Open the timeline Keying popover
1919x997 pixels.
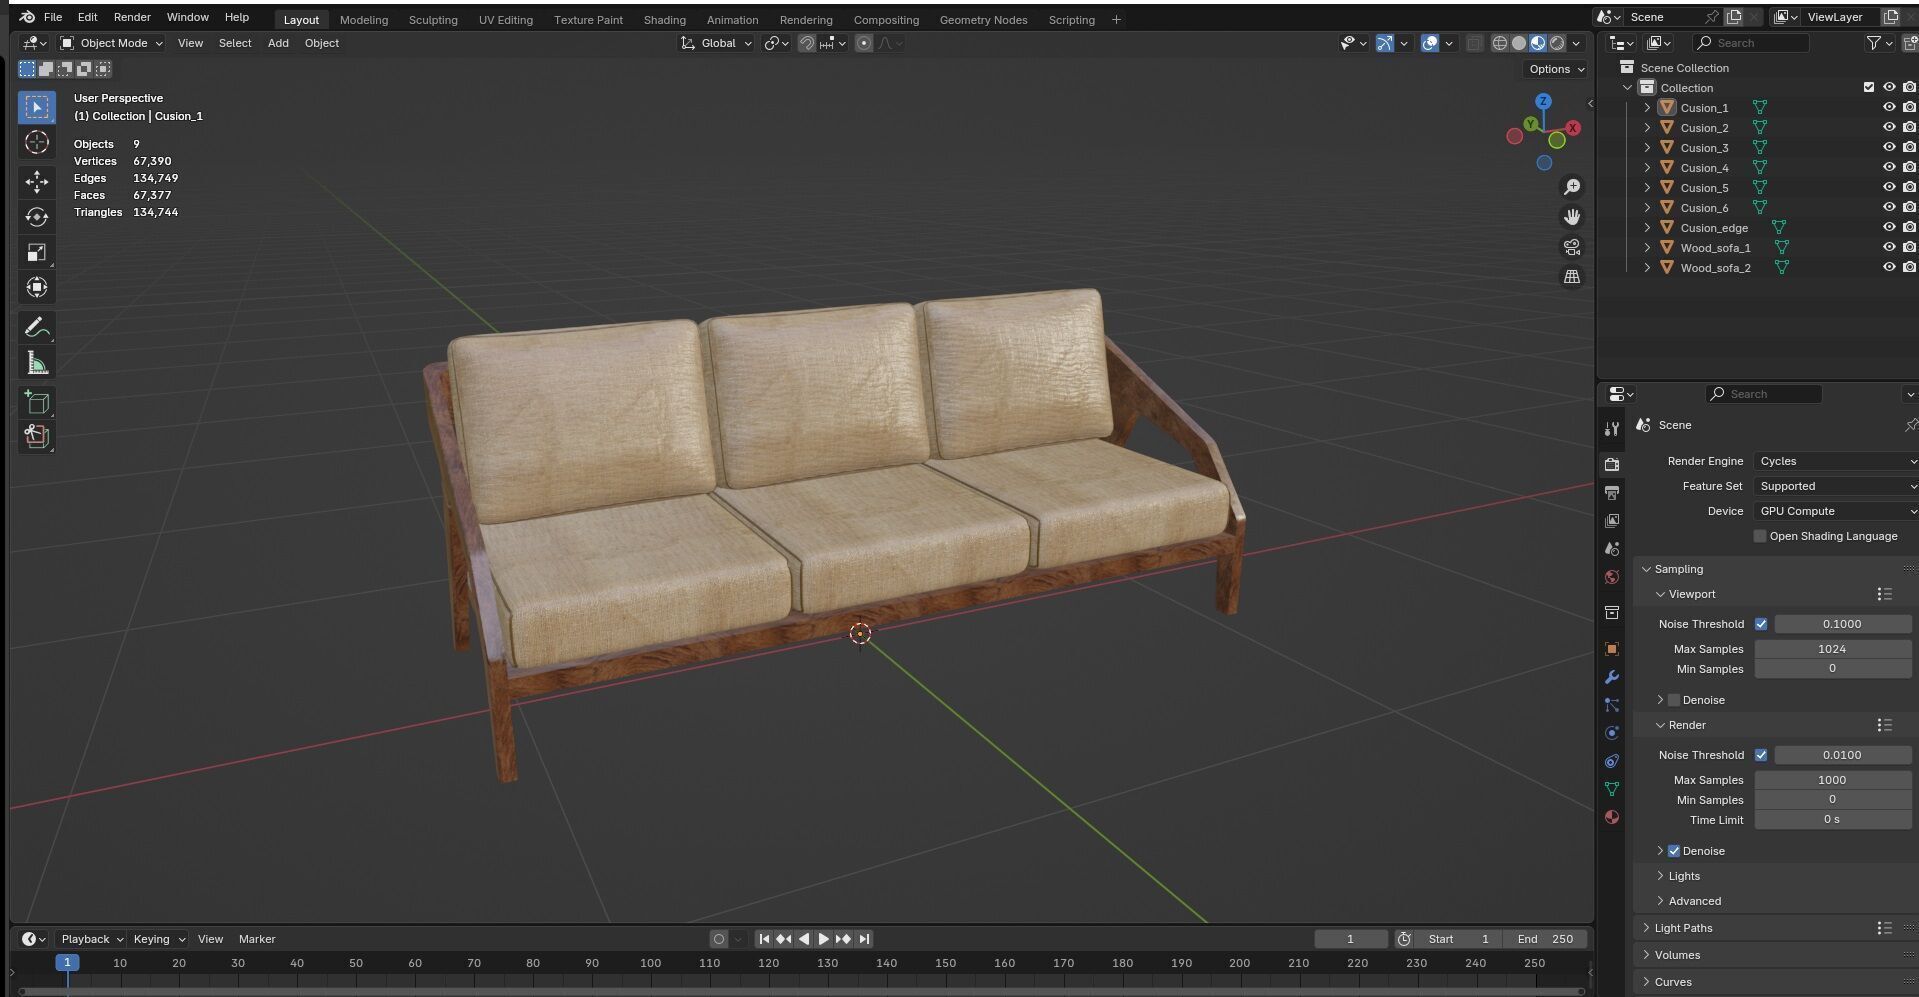pyautogui.click(x=158, y=939)
